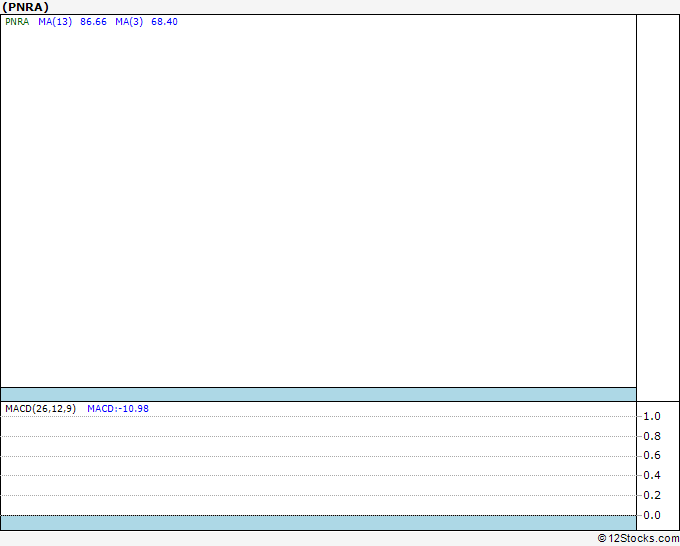
Task: Click the 0.2 axis label
Action: [x=652, y=495]
